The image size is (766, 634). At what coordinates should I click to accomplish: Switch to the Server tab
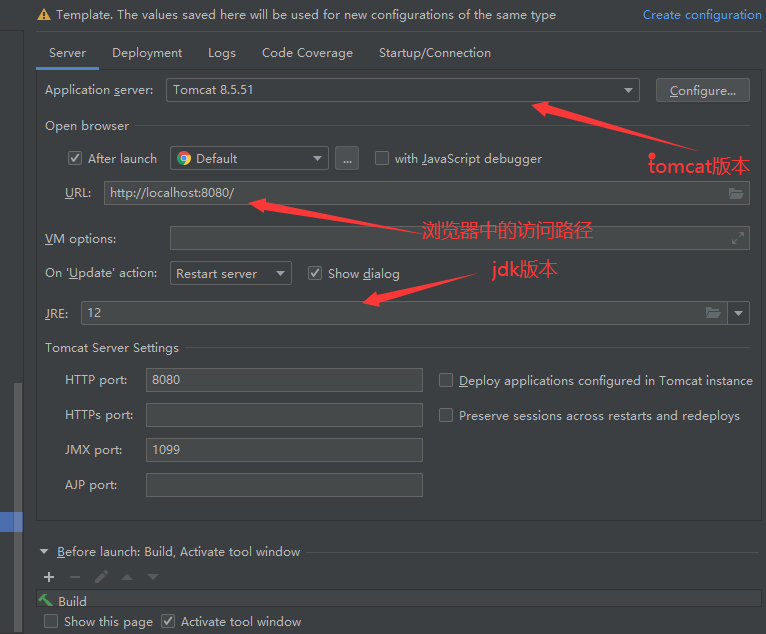[x=67, y=53]
